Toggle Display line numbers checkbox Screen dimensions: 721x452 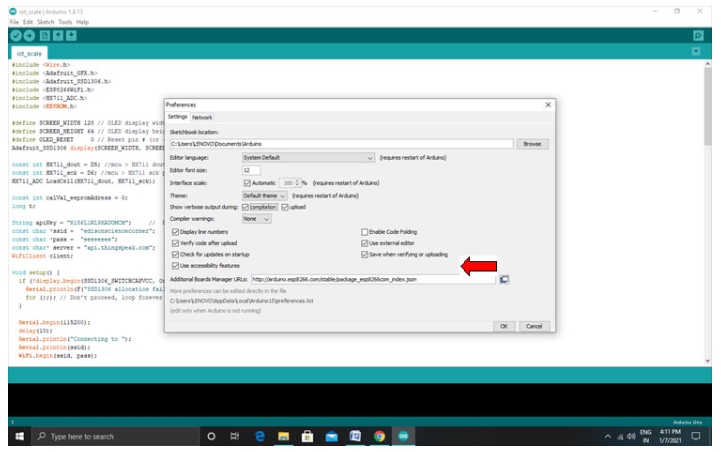click(176, 231)
